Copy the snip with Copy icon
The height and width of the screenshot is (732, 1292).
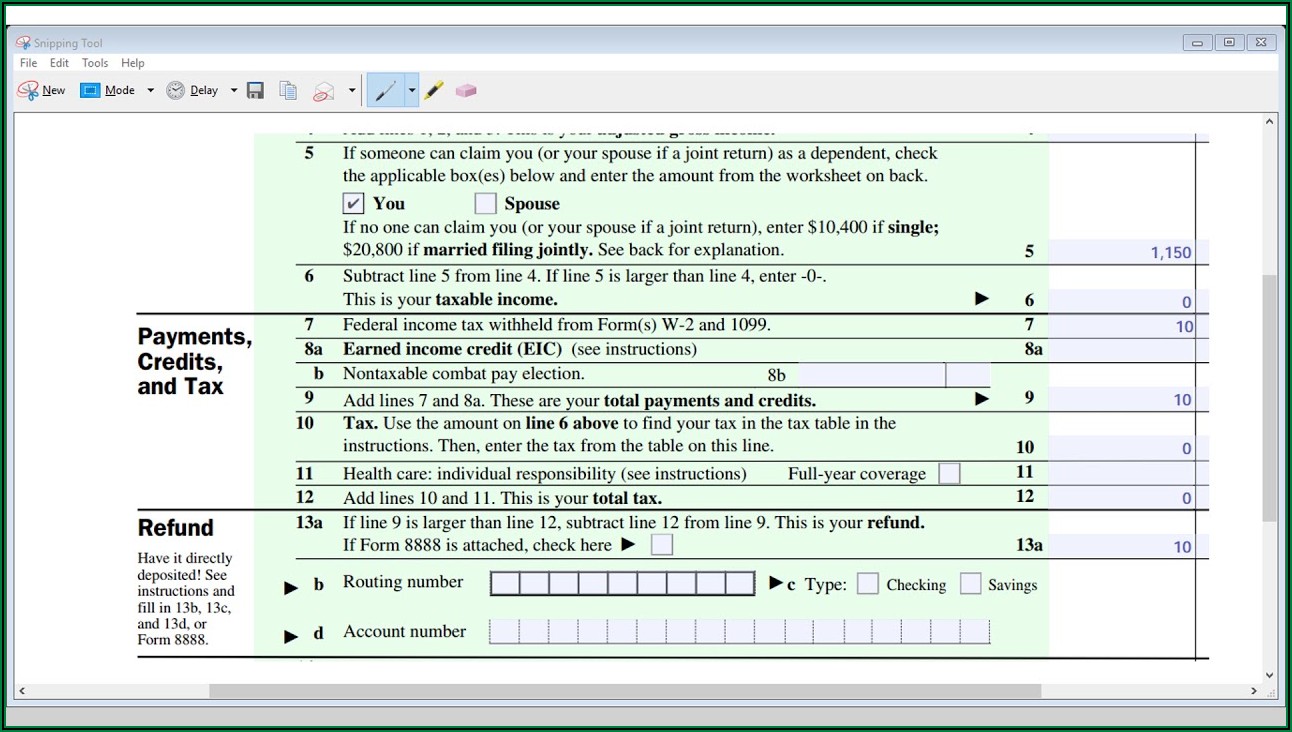pos(288,90)
